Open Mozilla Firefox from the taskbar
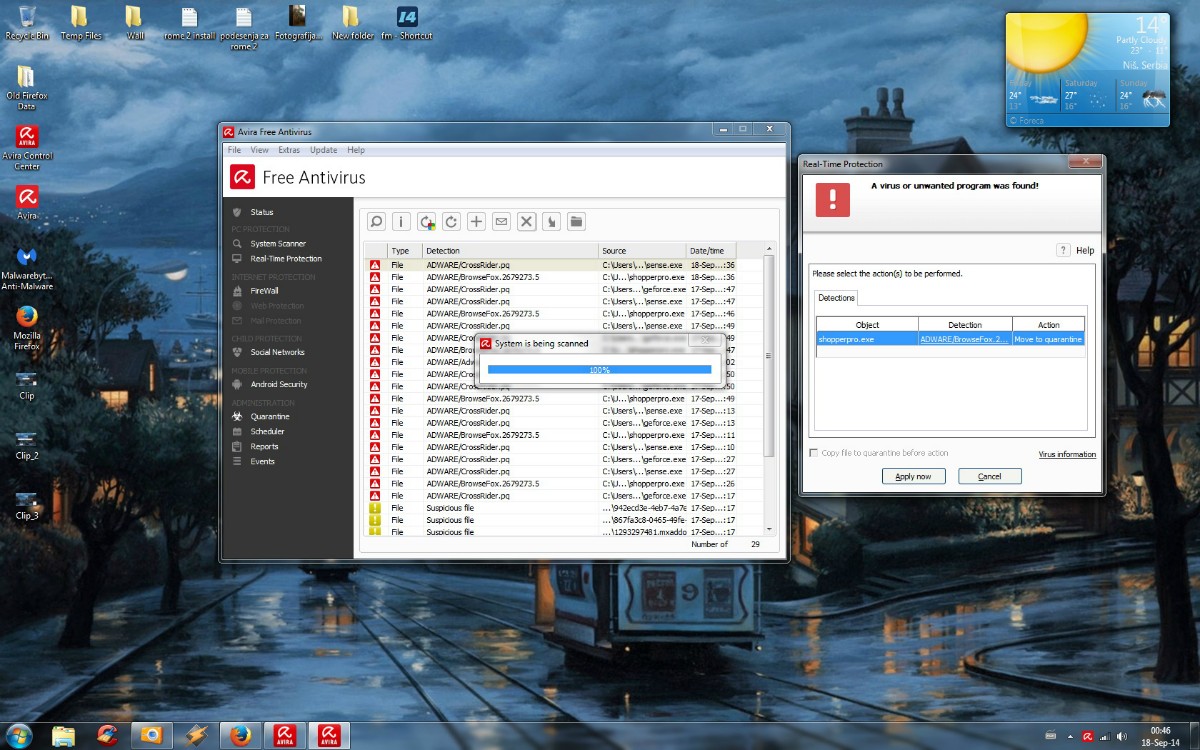This screenshot has width=1200, height=750. pyautogui.click(x=238, y=735)
